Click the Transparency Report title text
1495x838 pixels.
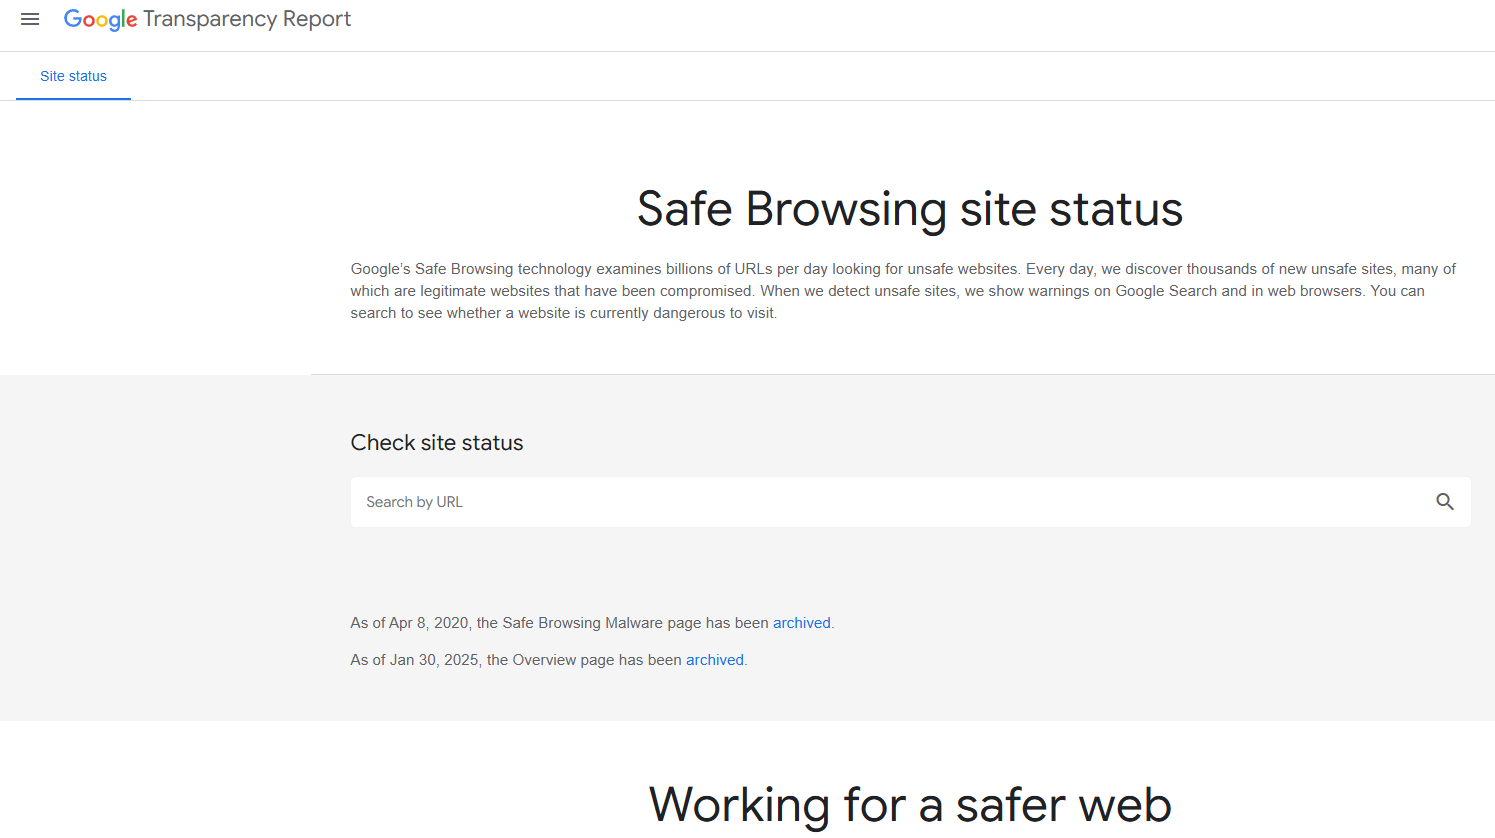[x=247, y=19]
